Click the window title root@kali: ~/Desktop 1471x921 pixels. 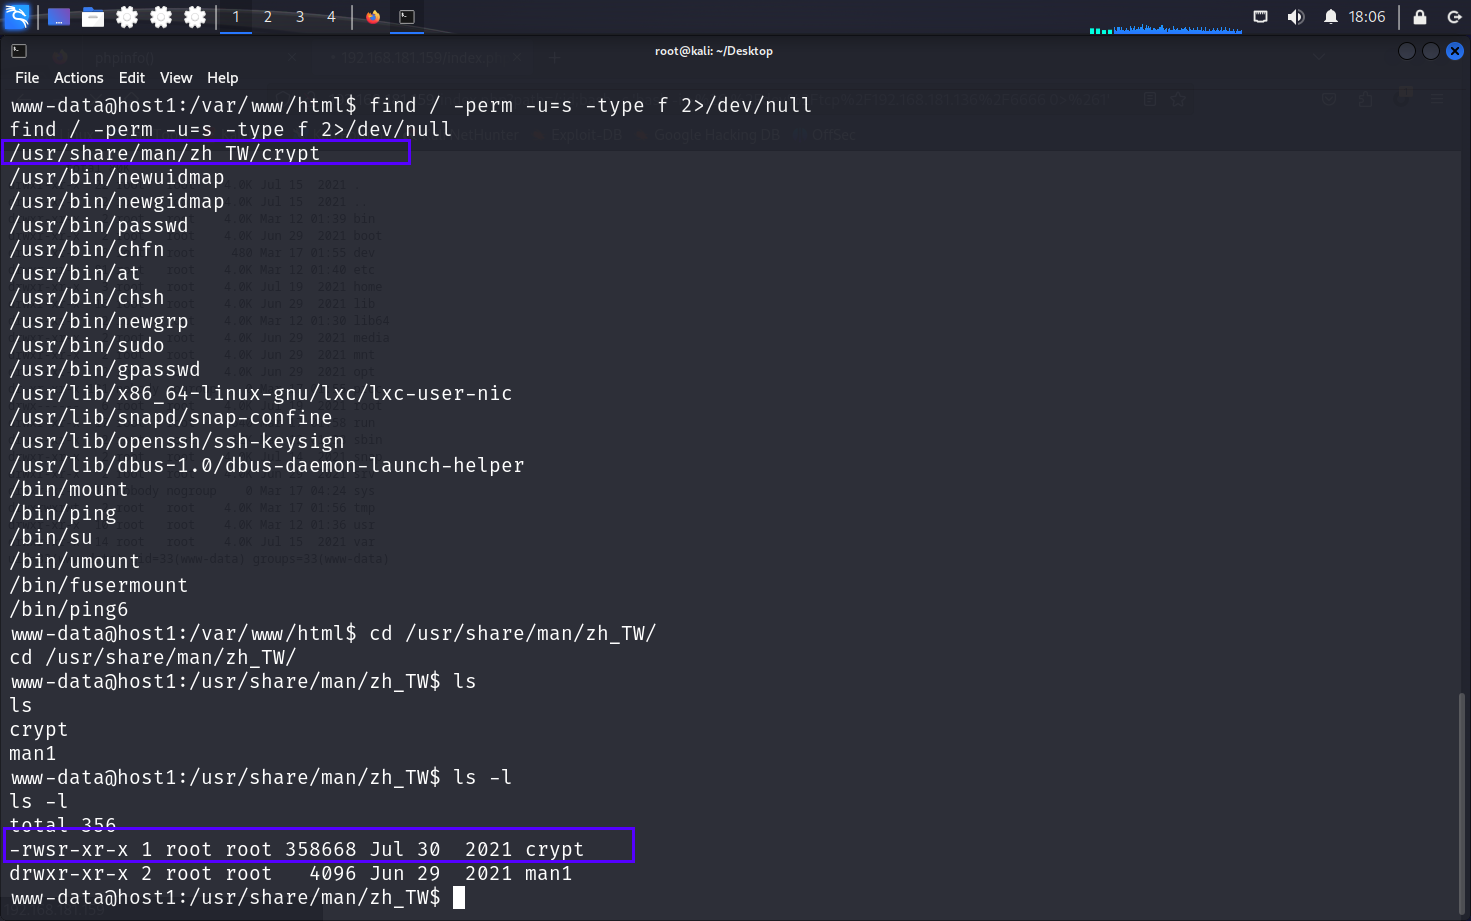714,51
